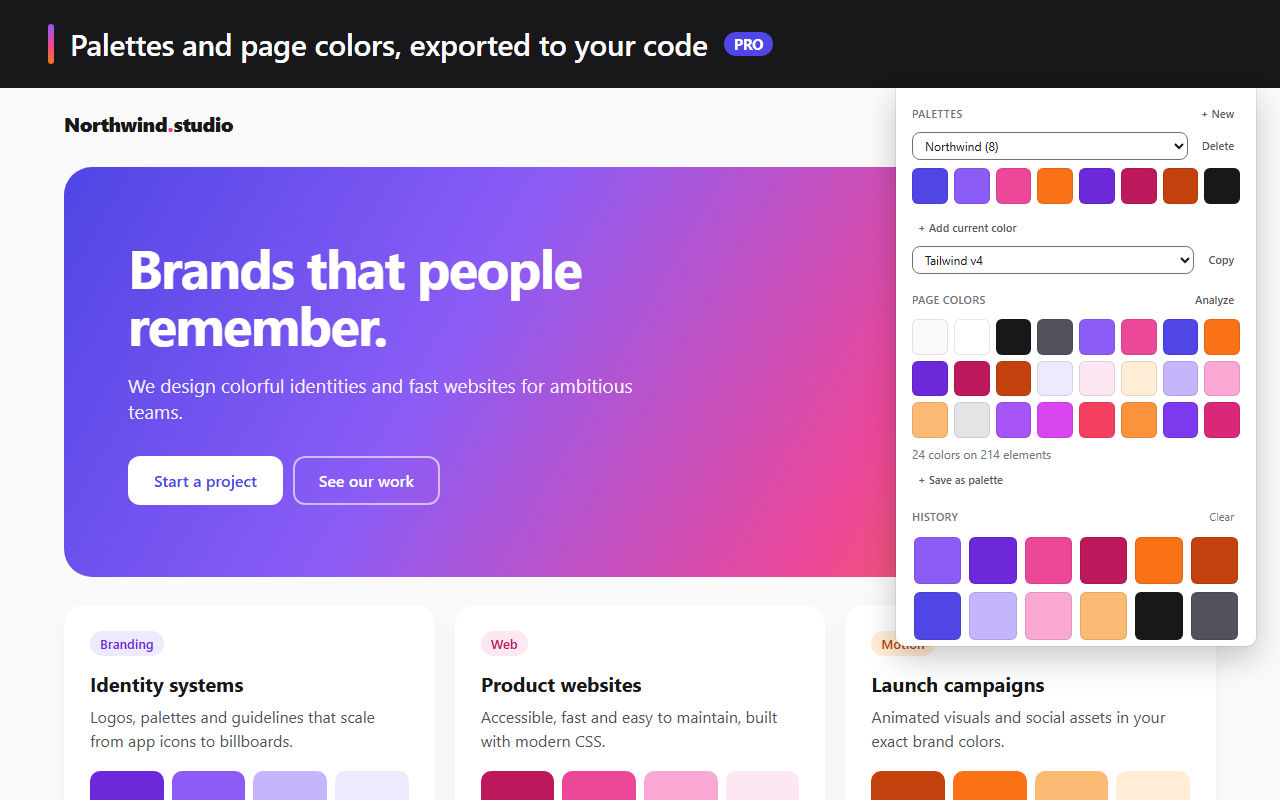This screenshot has width=1280, height=800.
Task: Choose the light gray swatch in Page Colors
Action: pos(972,420)
